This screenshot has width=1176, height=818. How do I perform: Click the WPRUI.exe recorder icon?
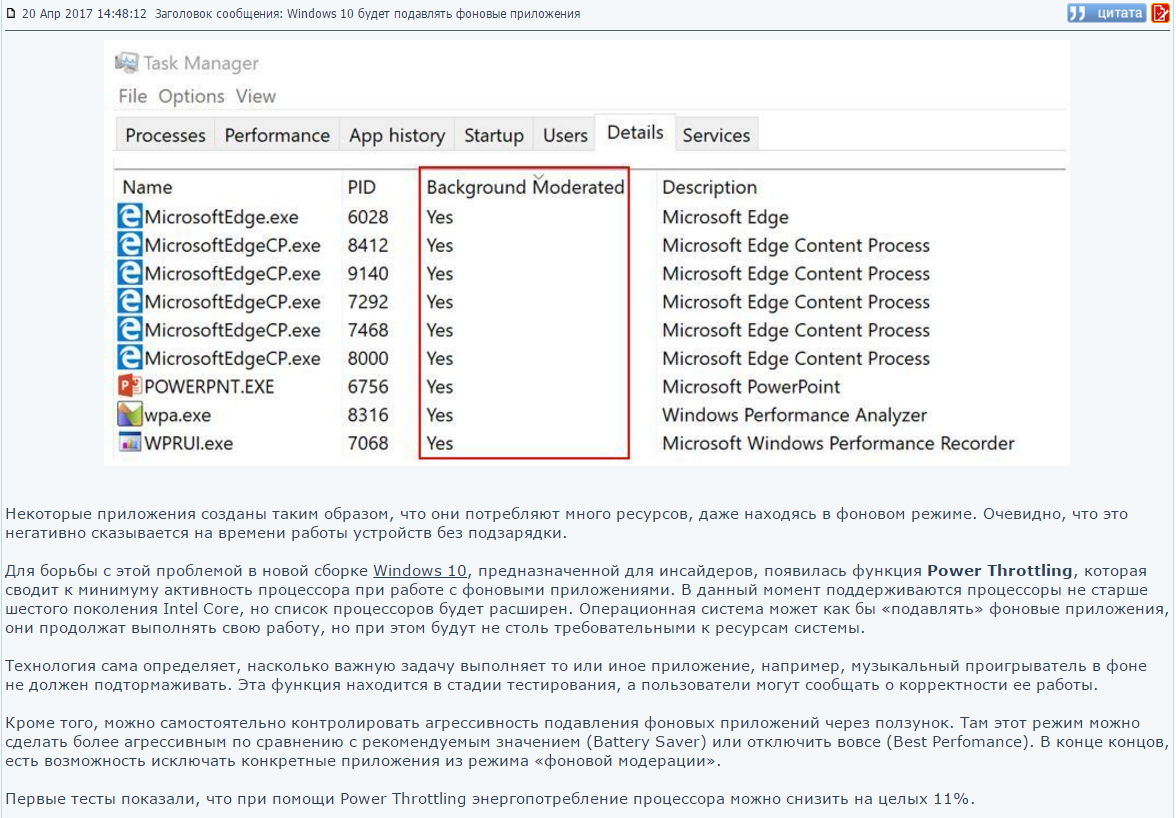(x=129, y=442)
